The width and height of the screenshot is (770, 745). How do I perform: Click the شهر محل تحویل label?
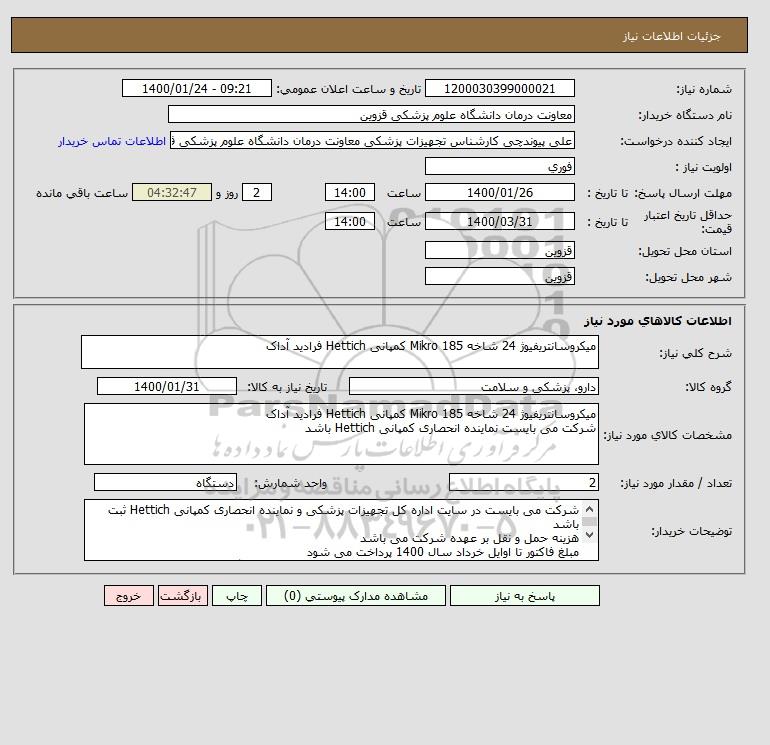688,277
